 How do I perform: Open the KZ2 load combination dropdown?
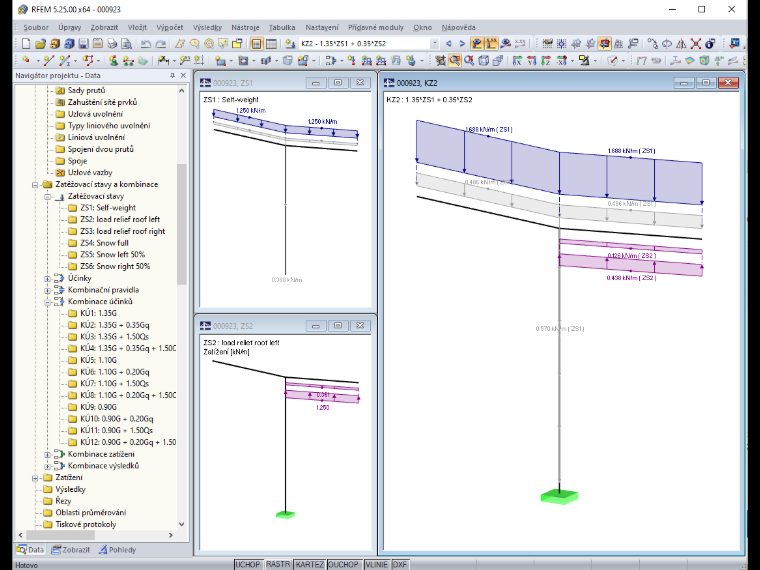coord(434,44)
